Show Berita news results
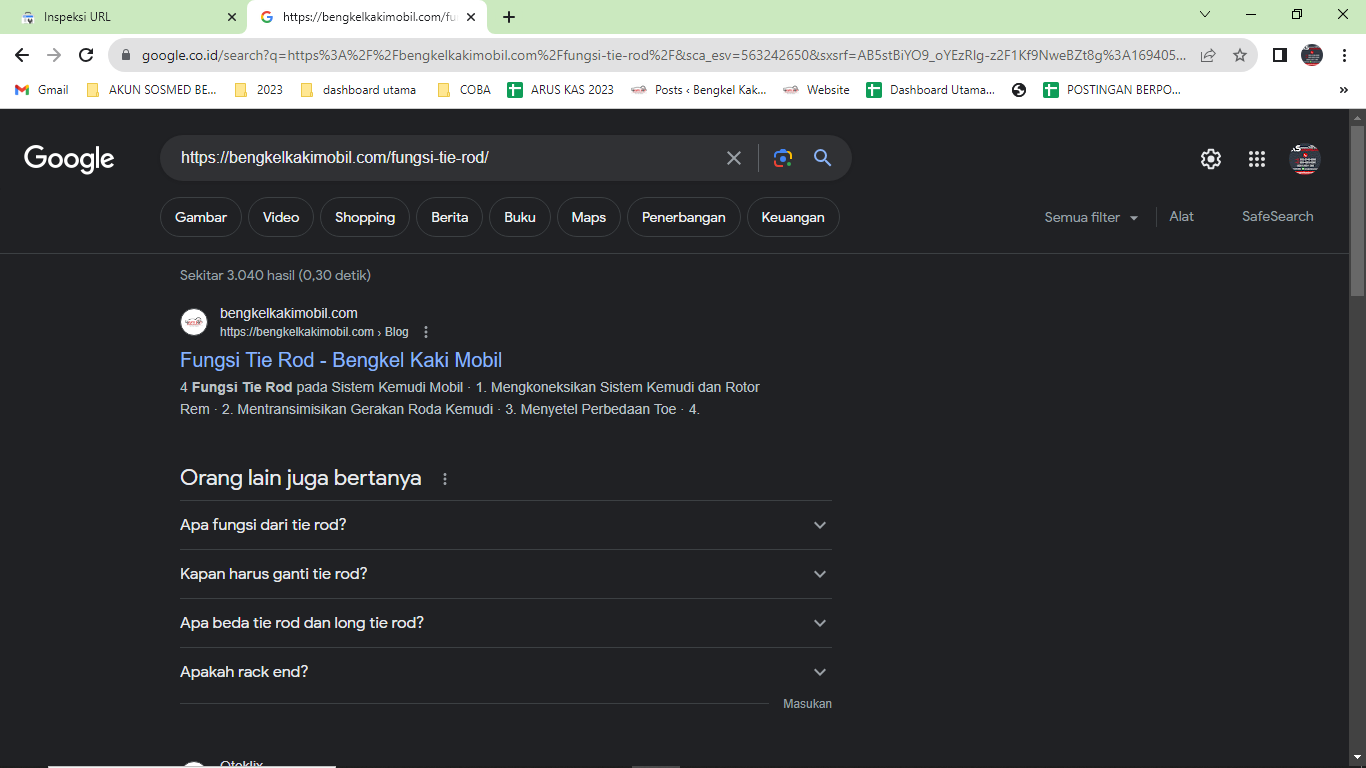This screenshot has width=1366, height=768. [450, 217]
